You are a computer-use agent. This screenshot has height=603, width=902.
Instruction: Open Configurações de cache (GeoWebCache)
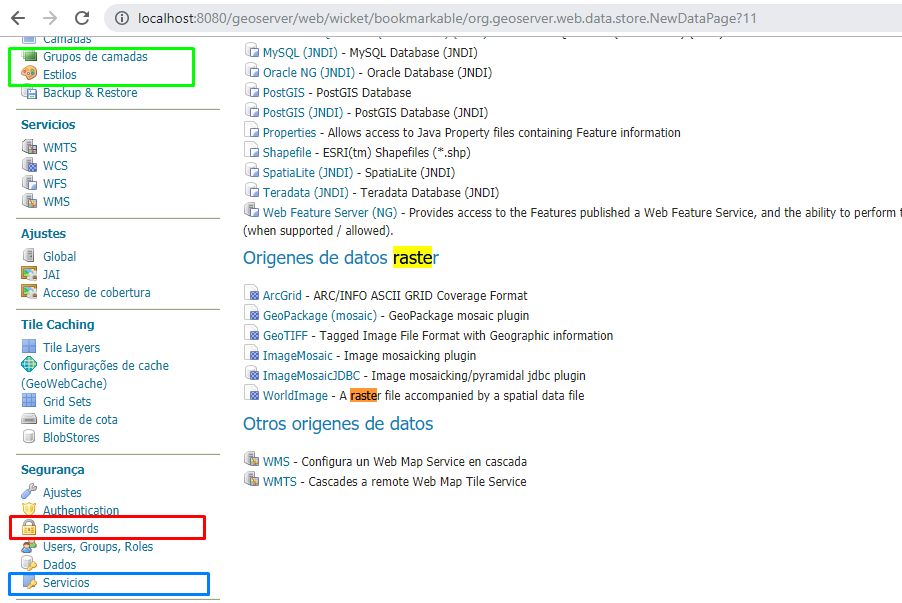point(95,374)
